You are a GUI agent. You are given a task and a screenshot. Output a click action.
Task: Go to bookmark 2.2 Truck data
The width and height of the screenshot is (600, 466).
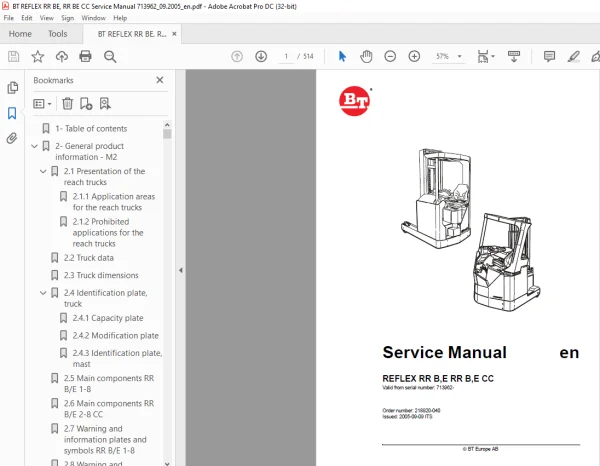[89, 258]
